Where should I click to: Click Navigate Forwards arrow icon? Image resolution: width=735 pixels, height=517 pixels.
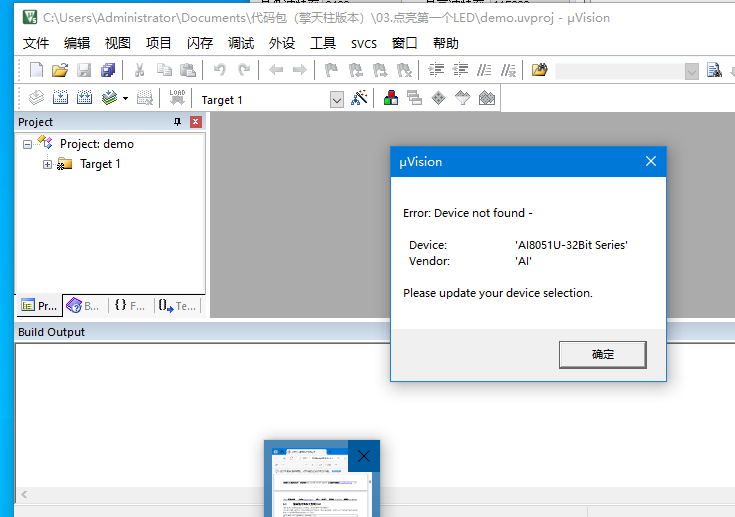pyautogui.click(x=300, y=70)
